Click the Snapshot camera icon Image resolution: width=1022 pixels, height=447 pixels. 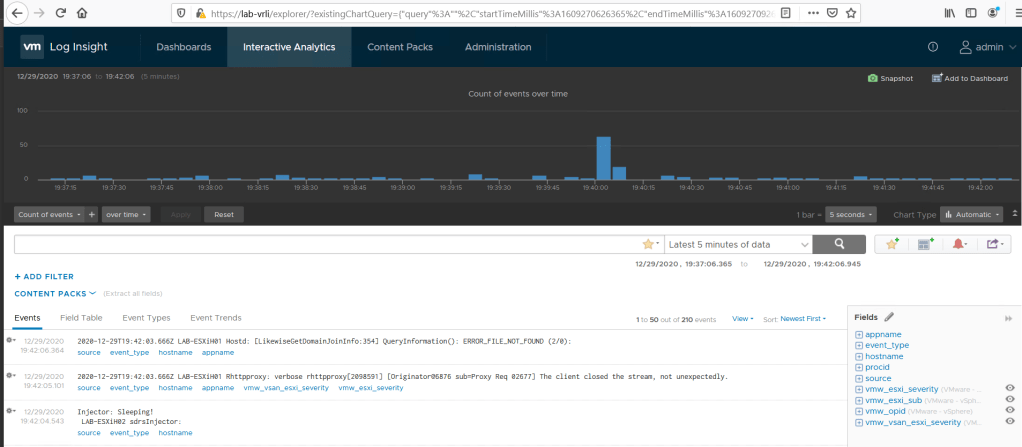[872, 78]
